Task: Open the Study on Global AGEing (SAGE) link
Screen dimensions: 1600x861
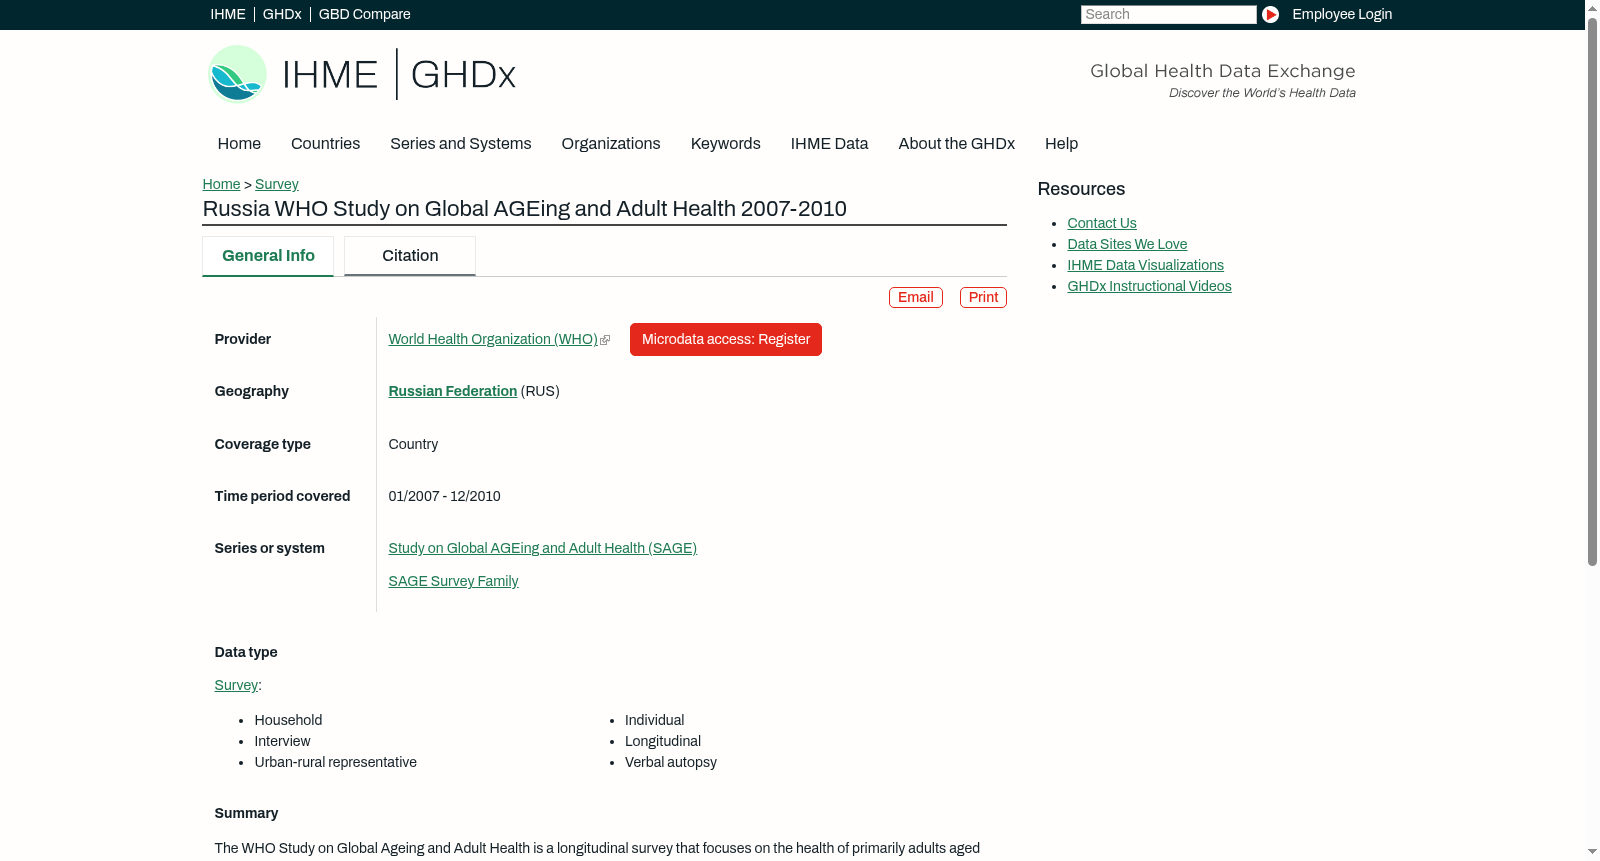Action: (x=543, y=549)
